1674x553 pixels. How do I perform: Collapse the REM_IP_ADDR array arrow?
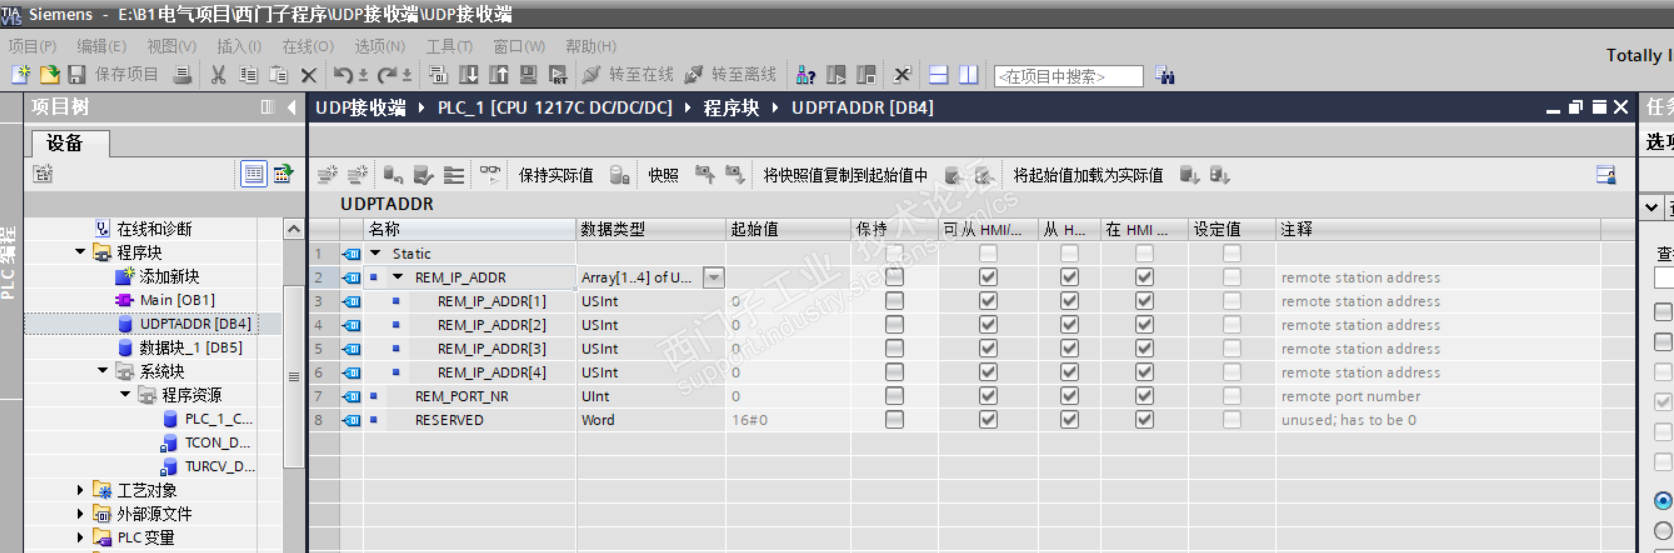pos(398,277)
